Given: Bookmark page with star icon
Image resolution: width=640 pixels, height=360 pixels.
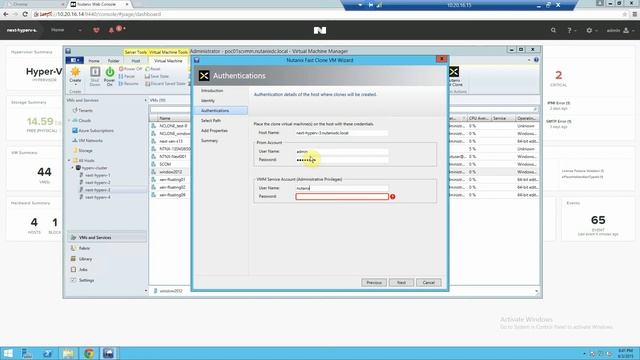Looking at the screenshot, I should [x=624, y=14].
